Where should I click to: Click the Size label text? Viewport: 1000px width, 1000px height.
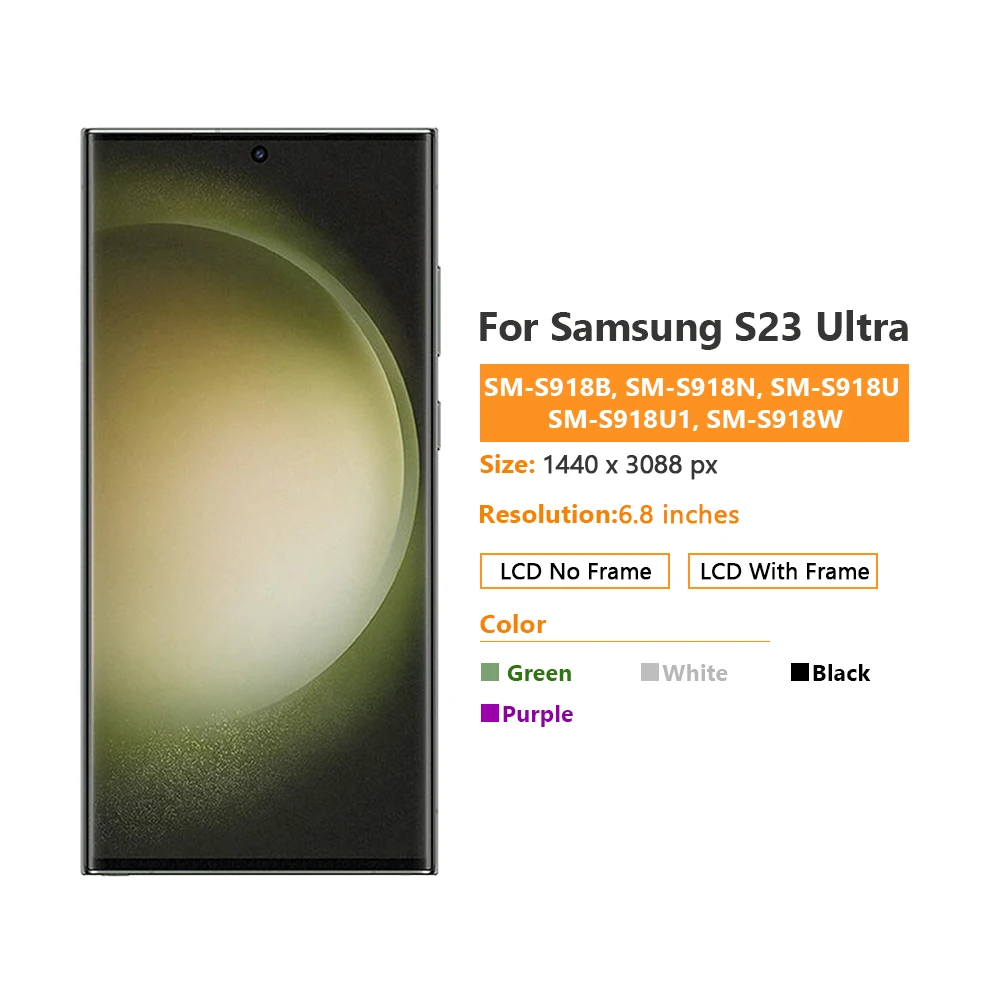tap(507, 465)
